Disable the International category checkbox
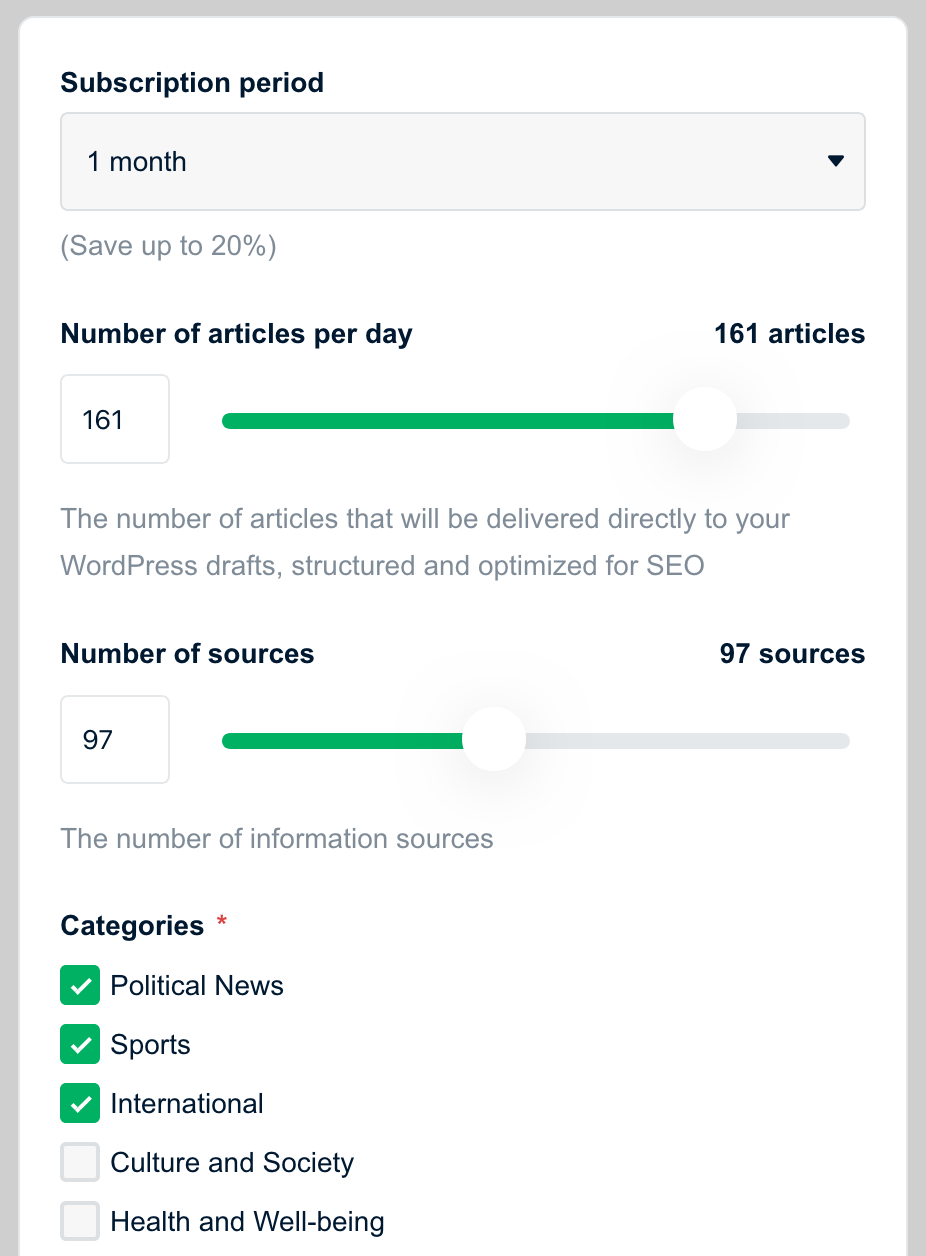Viewport: 926px width, 1256px height. pos(80,1104)
